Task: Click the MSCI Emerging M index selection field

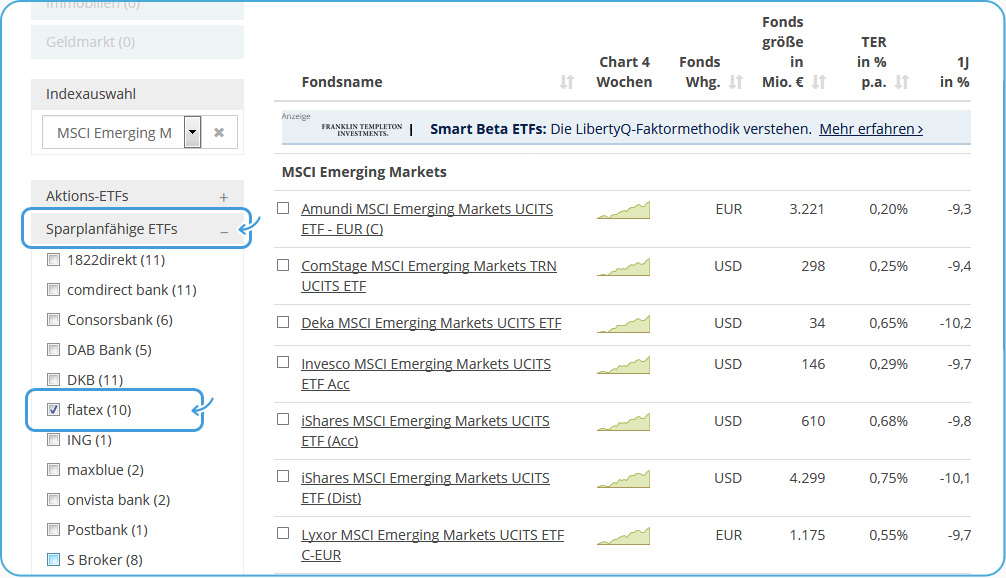Action: (x=114, y=133)
